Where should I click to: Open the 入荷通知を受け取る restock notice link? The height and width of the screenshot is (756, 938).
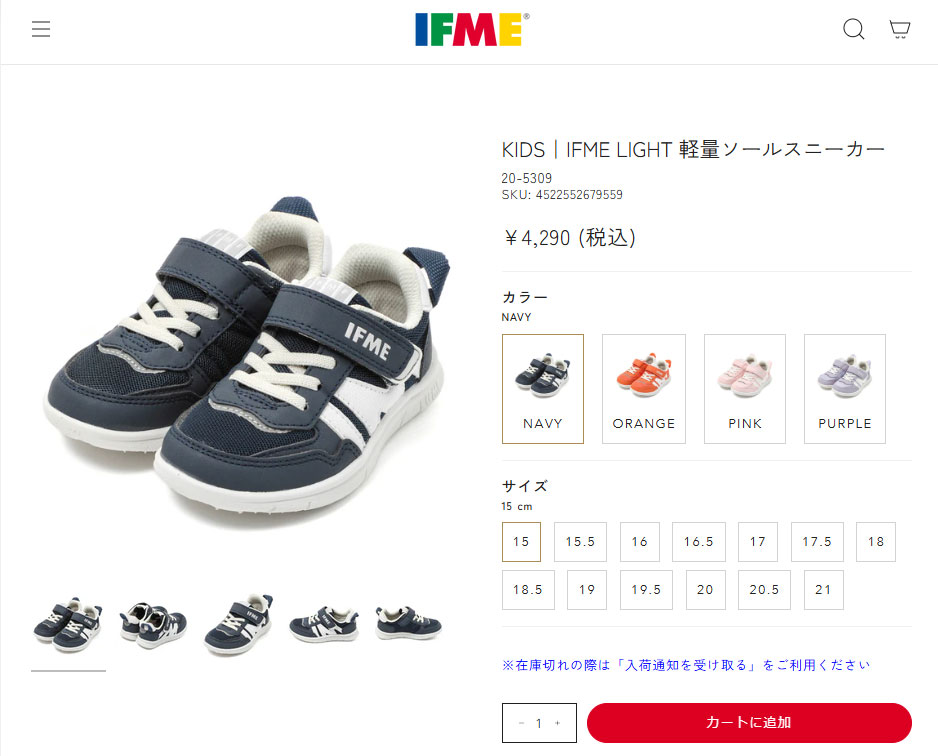[686, 665]
